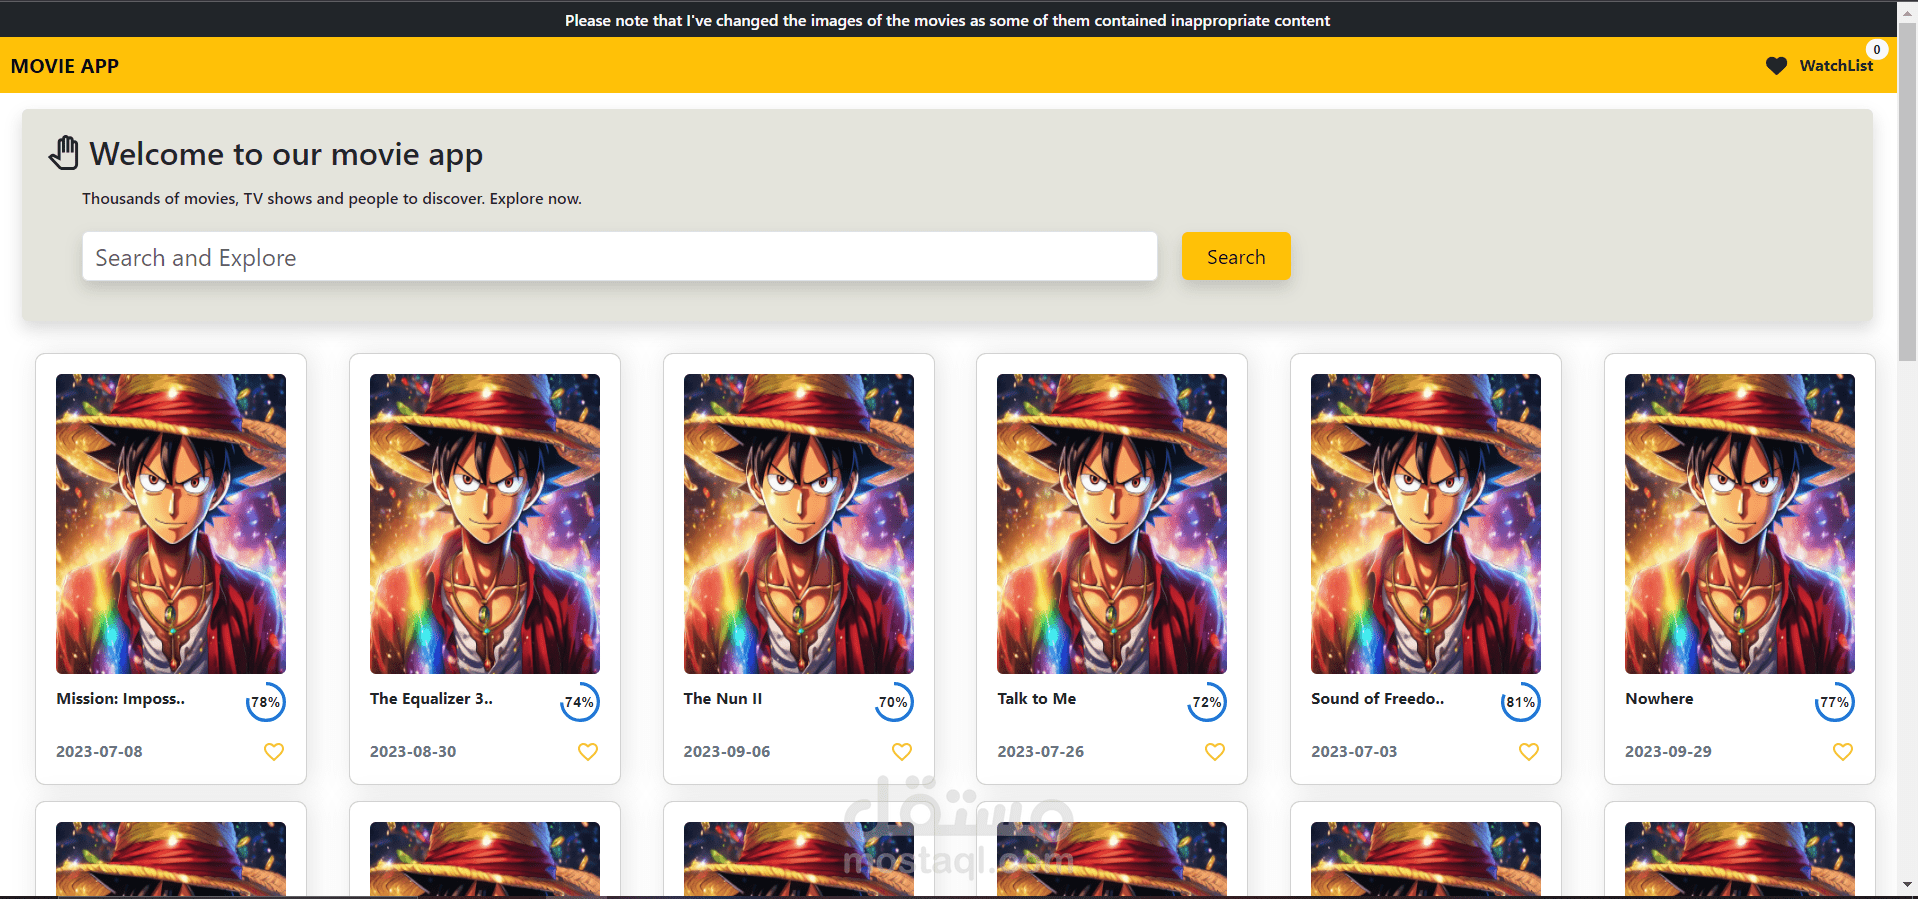Click release date 2023-08-30
The image size is (1918, 899).
(413, 751)
